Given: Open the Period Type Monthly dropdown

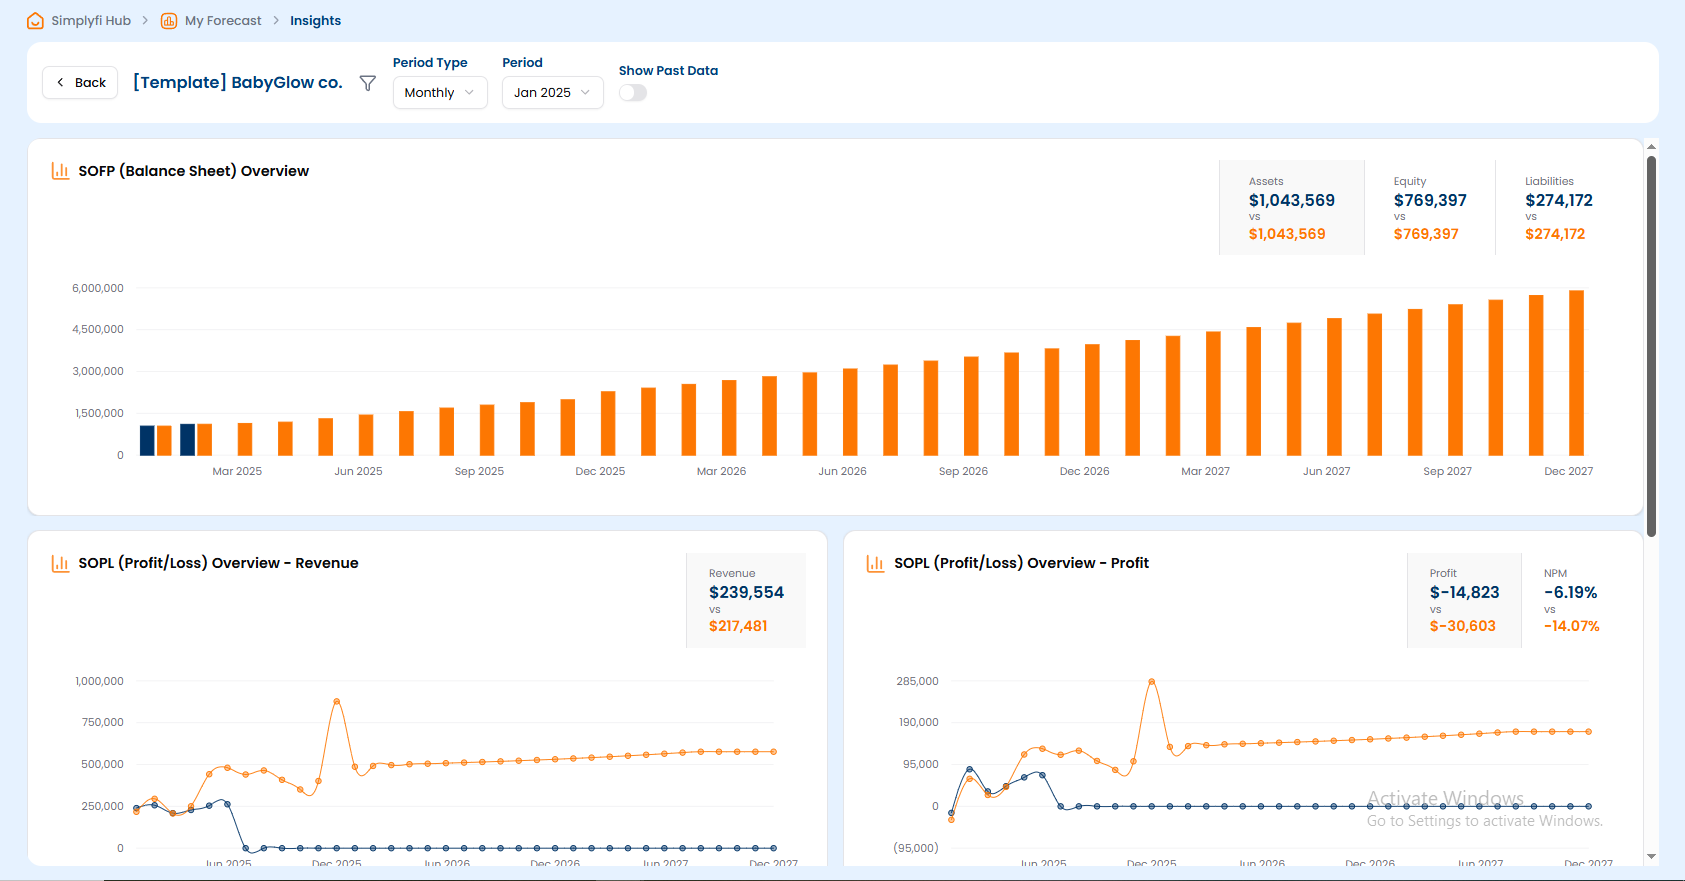Looking at the screenshot, I should 439,93.
